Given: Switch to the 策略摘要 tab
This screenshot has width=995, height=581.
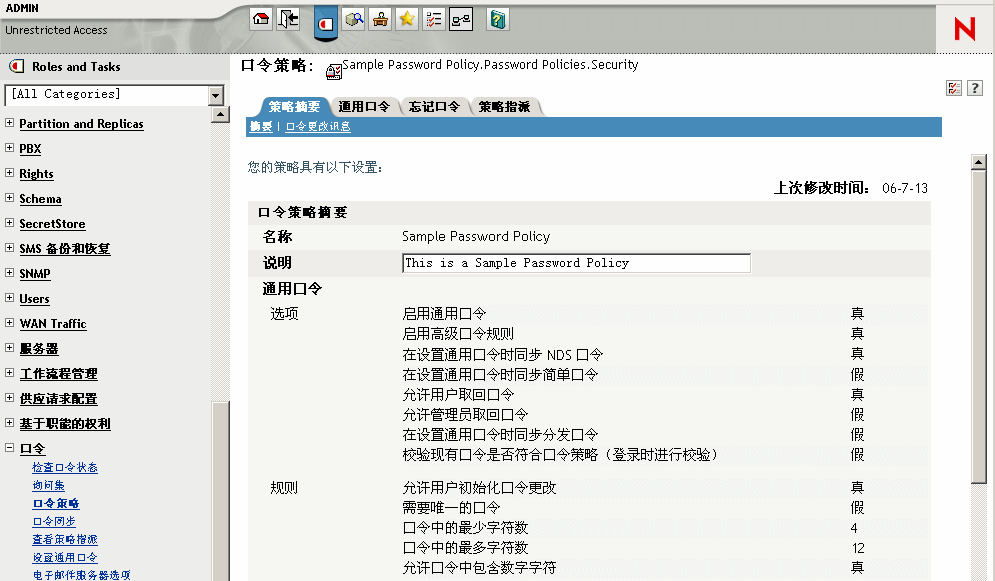Looking at the screenshot, I should (x=294, y=107).
